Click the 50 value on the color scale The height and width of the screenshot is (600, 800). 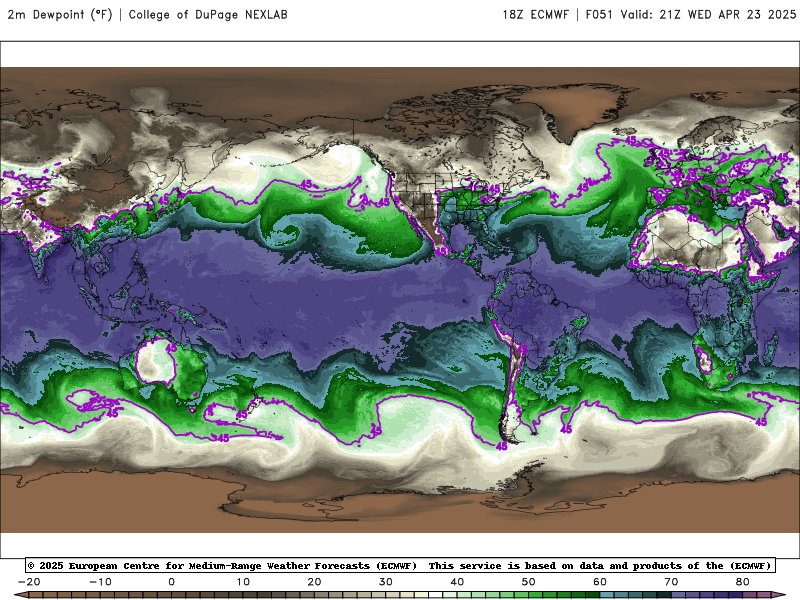[x=529, y=582]
